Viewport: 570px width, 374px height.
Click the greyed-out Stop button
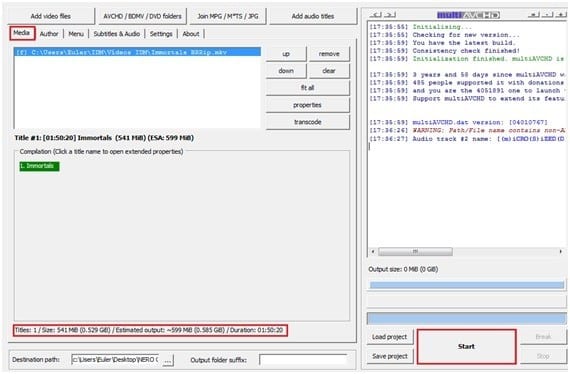(x=543, y=356)
